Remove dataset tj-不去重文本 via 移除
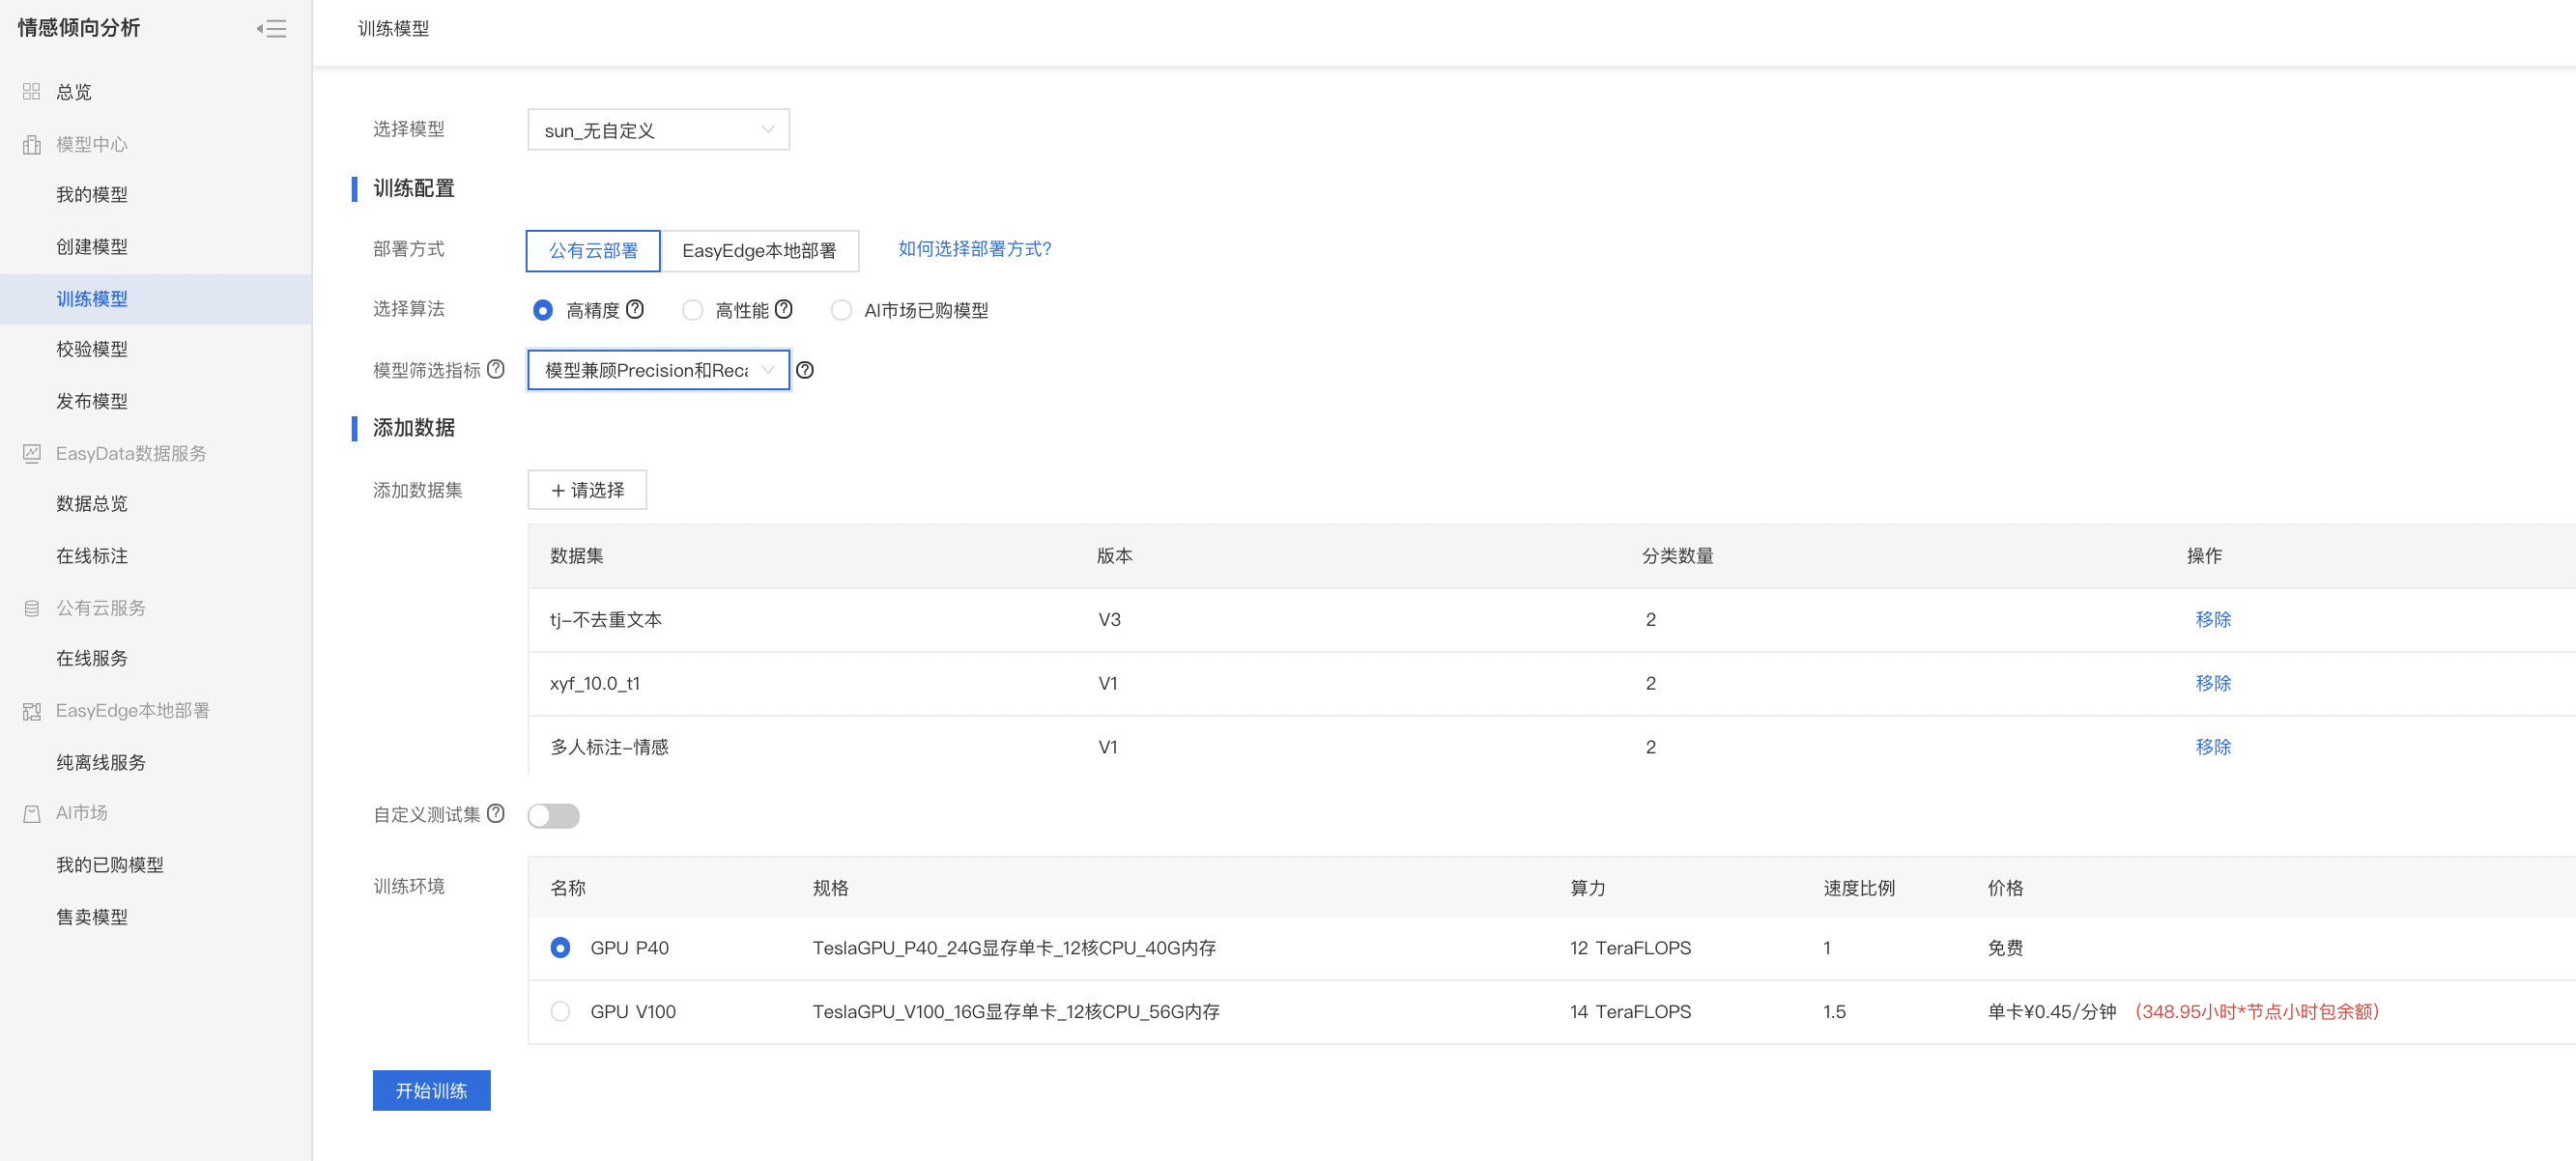The height and width of the screenshot is (1161, 2576). (x=2212, y=619)
